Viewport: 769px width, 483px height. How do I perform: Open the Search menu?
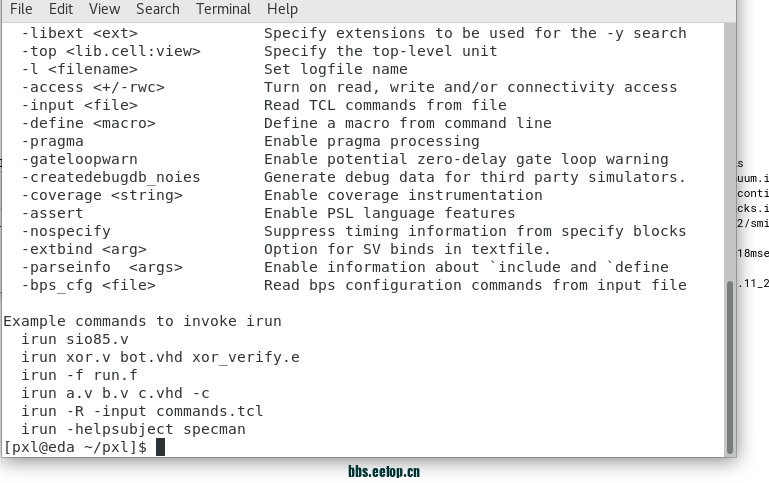158,9
